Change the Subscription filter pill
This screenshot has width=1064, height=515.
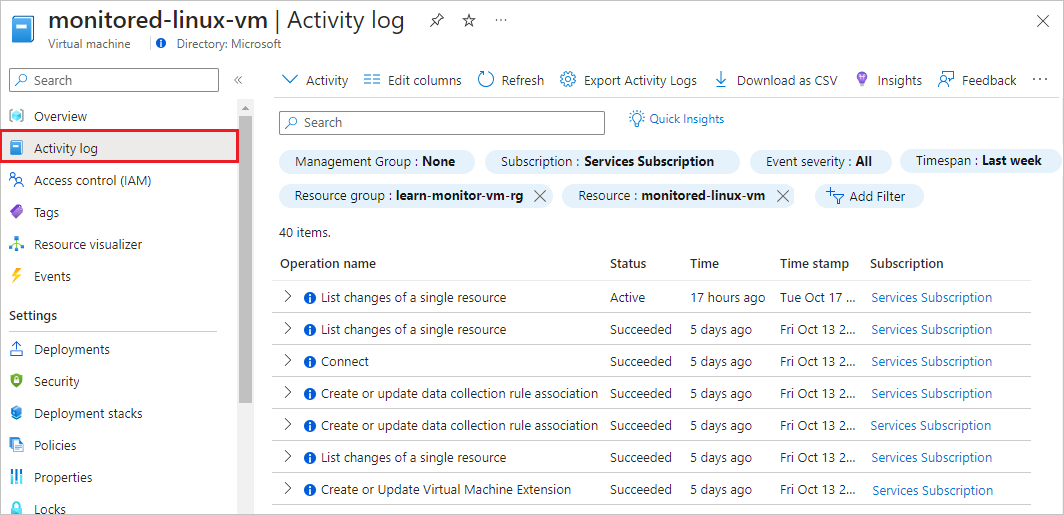pyautogui.click(x=612, y=162)
